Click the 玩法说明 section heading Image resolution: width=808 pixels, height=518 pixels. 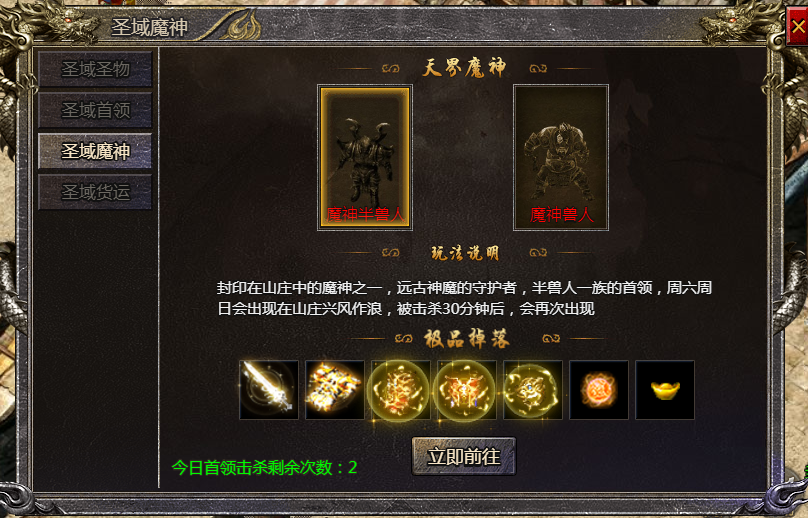click(465, 253)
